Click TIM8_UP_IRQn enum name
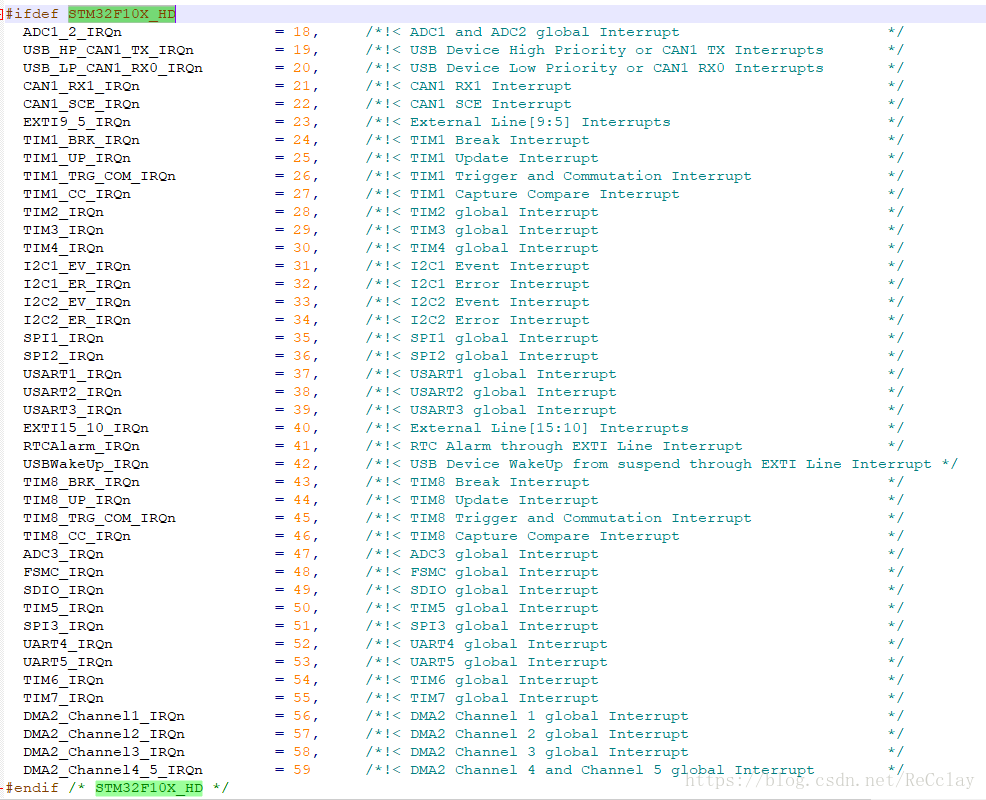 tap(77, 500)
